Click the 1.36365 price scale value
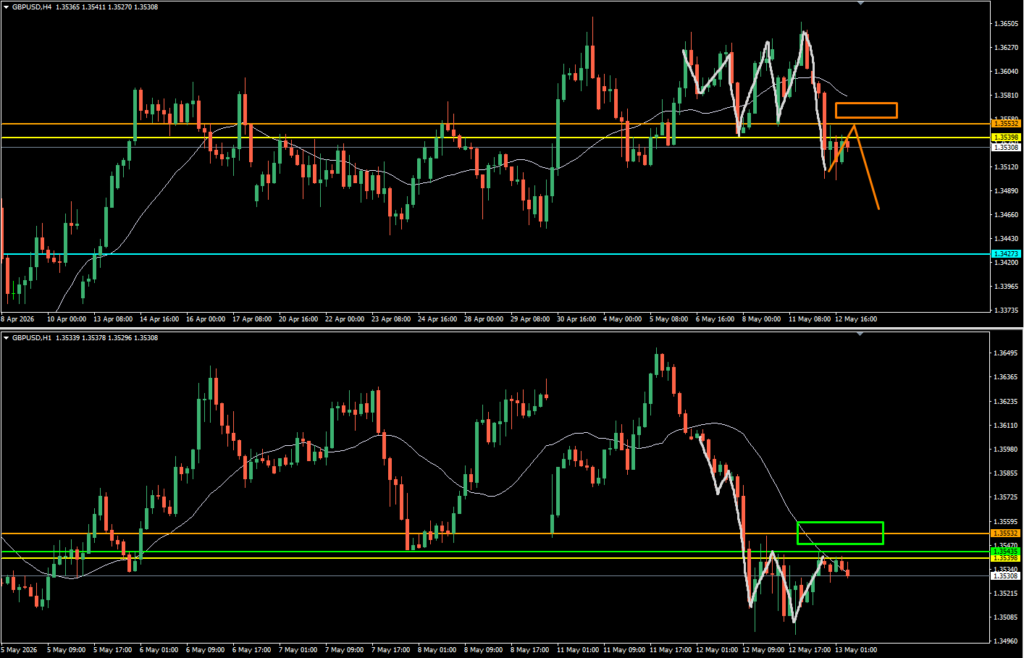The height and width of the screenshot is (658, 1024). (1006, 377)
